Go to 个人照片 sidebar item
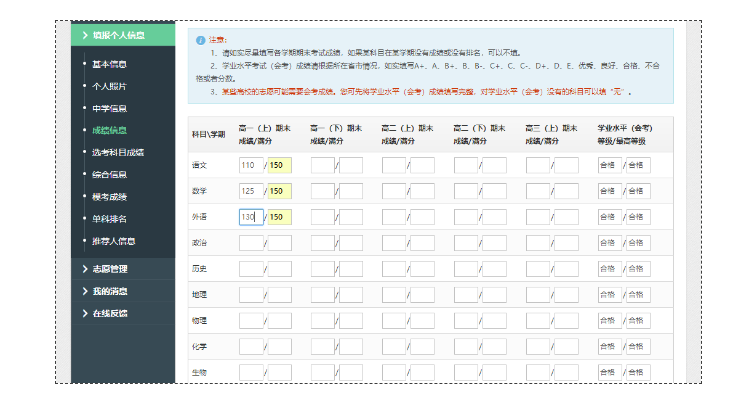This screenshot has width=756, height=400. [x=110, y=86]
